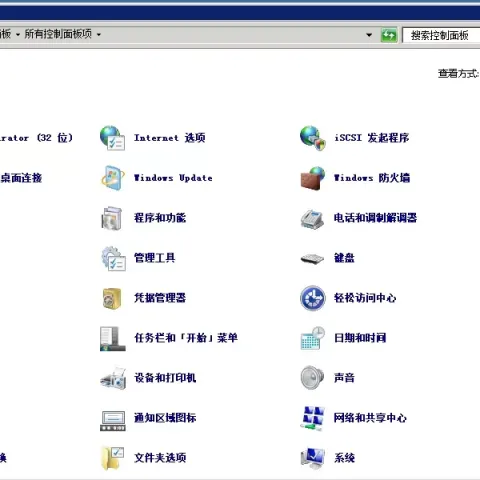480x480 pixels.
Task: Expand the 所有控制面板项 breadcrumb arrow
Action: (99, 34)
